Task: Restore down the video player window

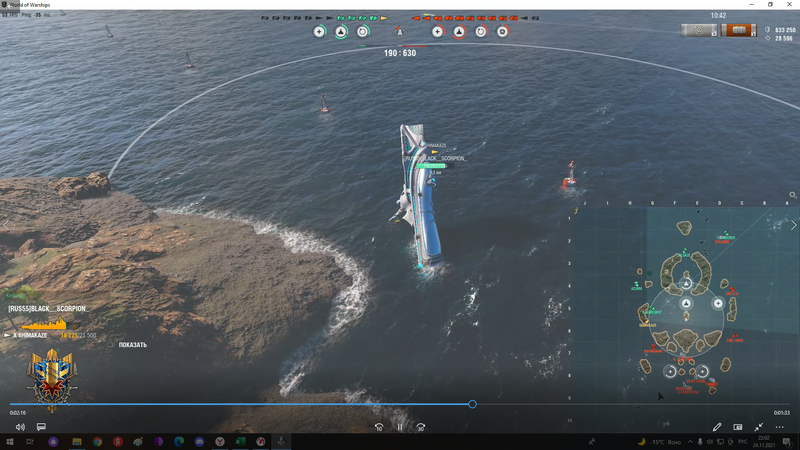Action: (x=770, y=5)
